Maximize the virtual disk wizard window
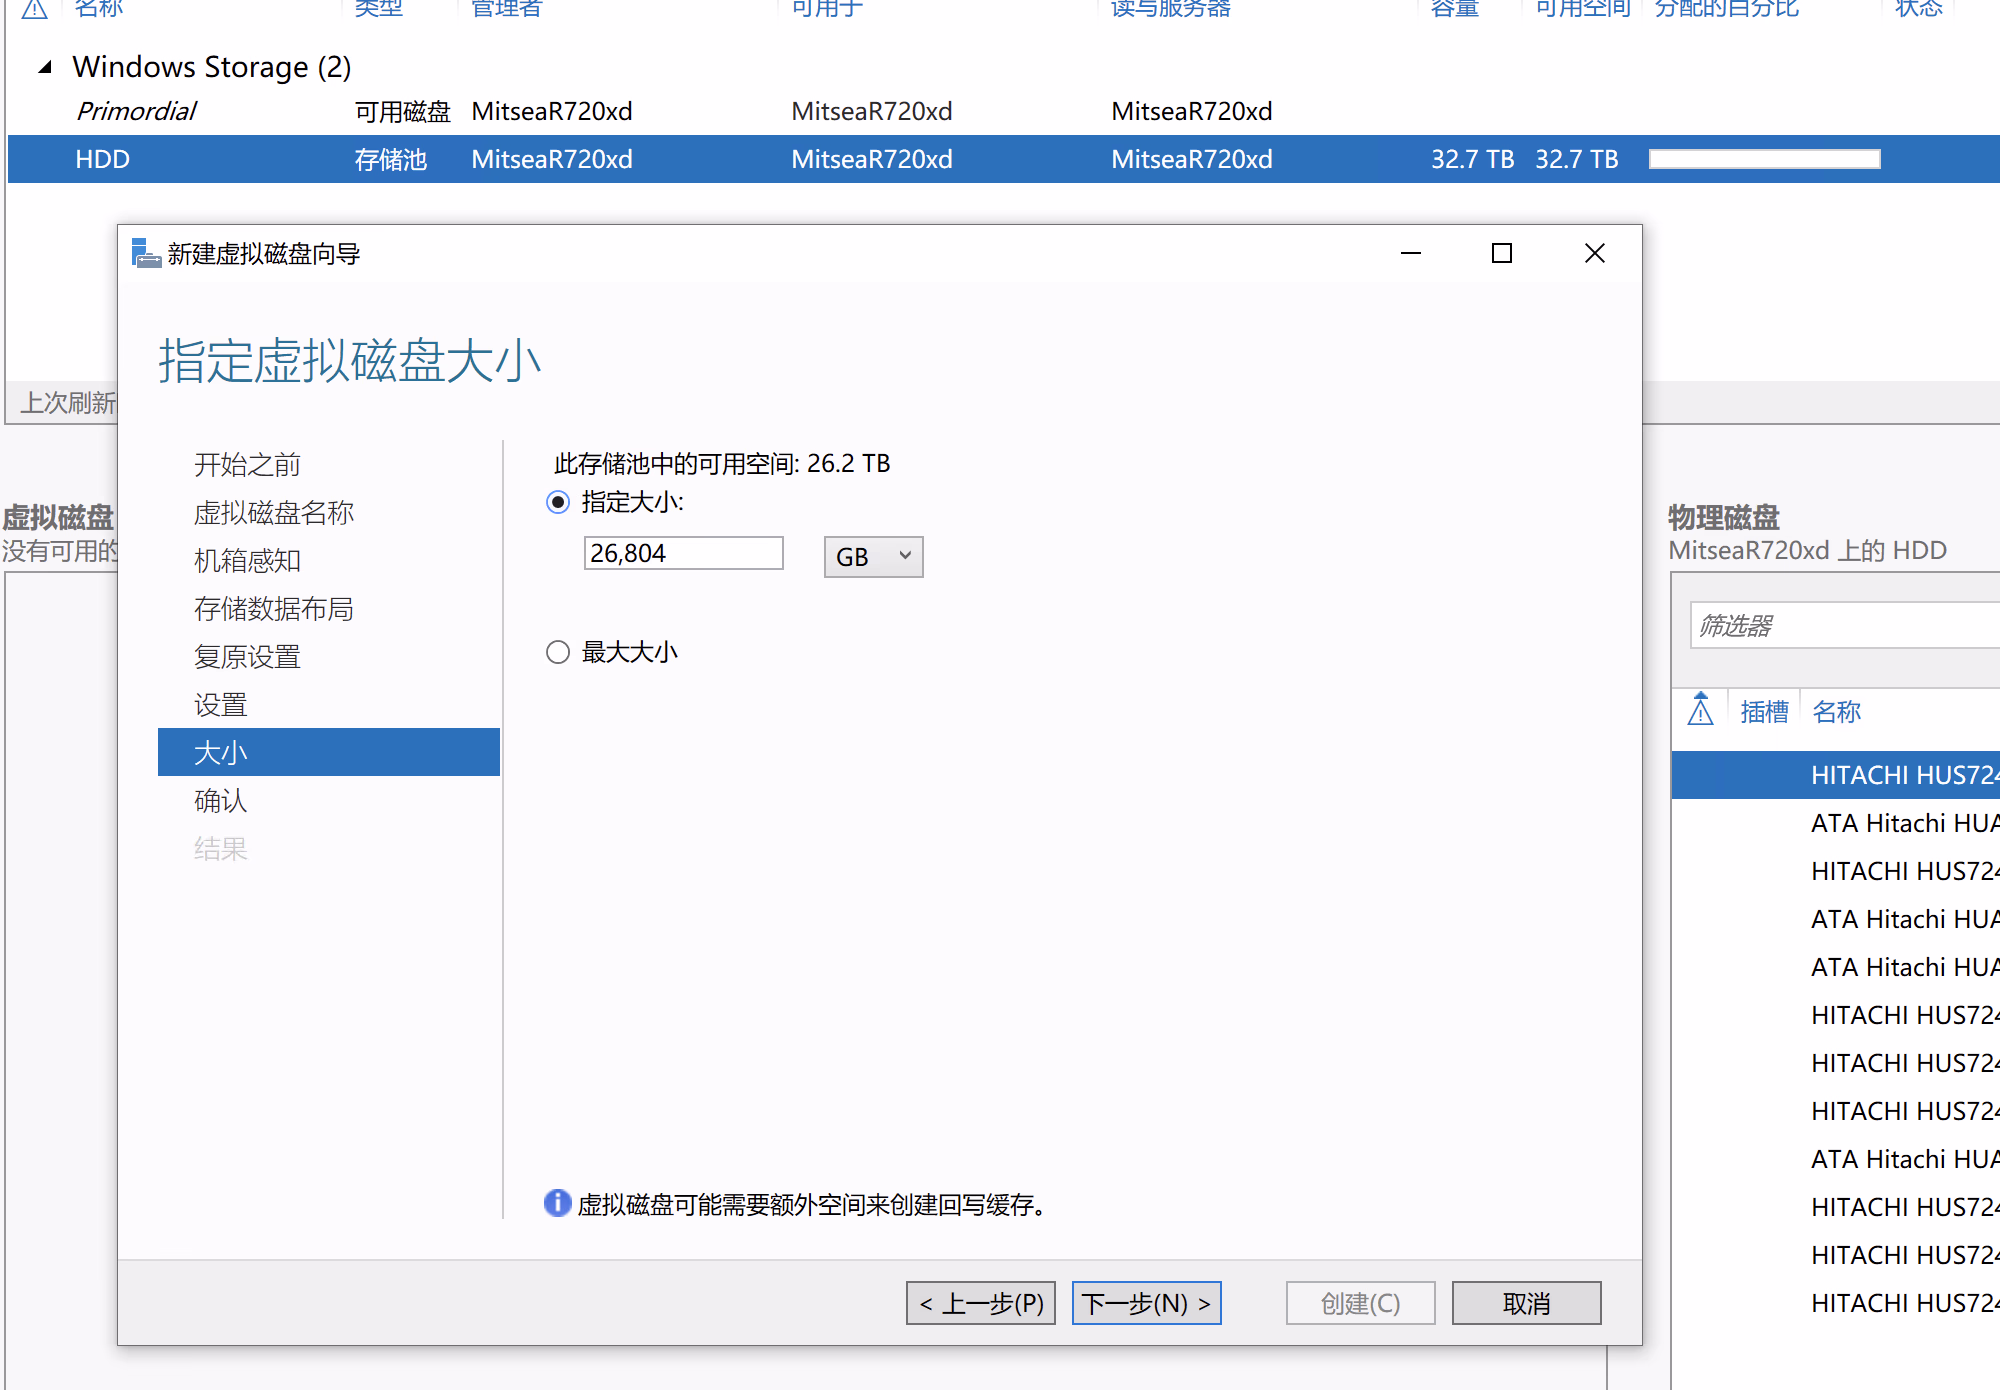 (1501, 253)
